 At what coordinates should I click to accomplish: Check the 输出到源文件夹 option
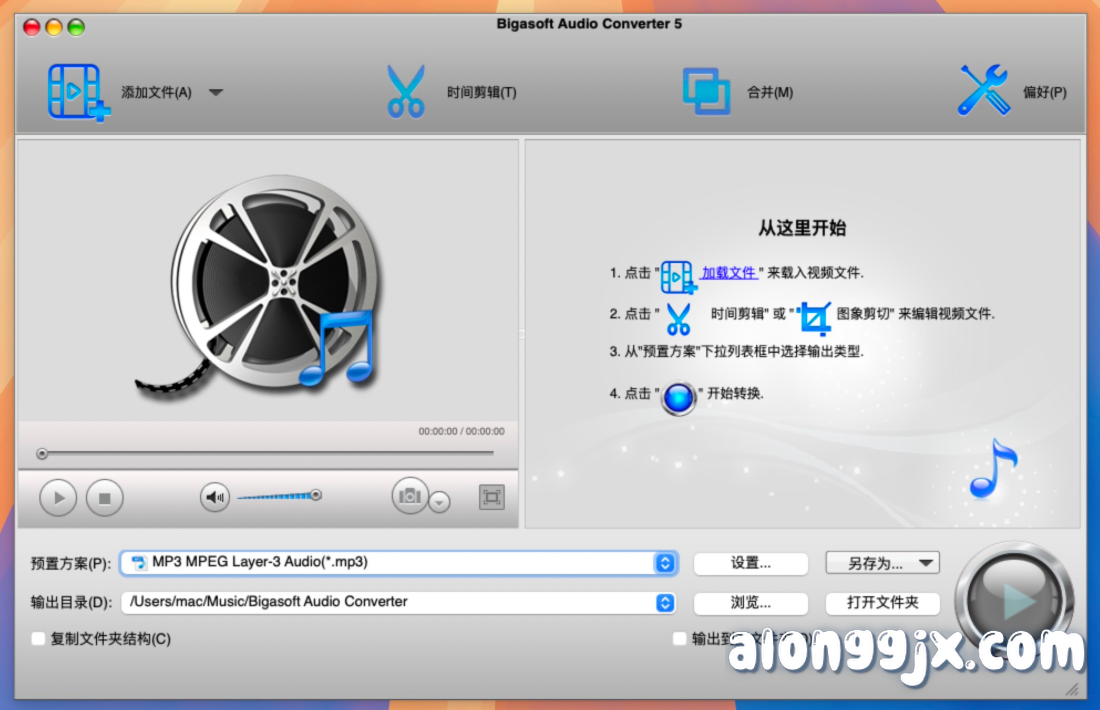(680, 638)
